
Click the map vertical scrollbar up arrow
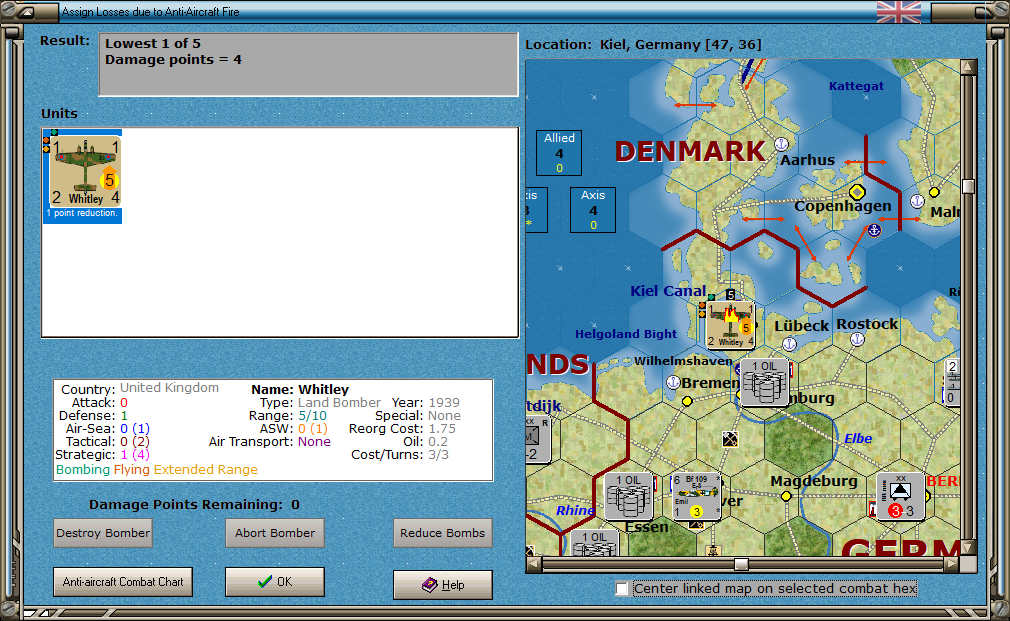tap(968, 67)
